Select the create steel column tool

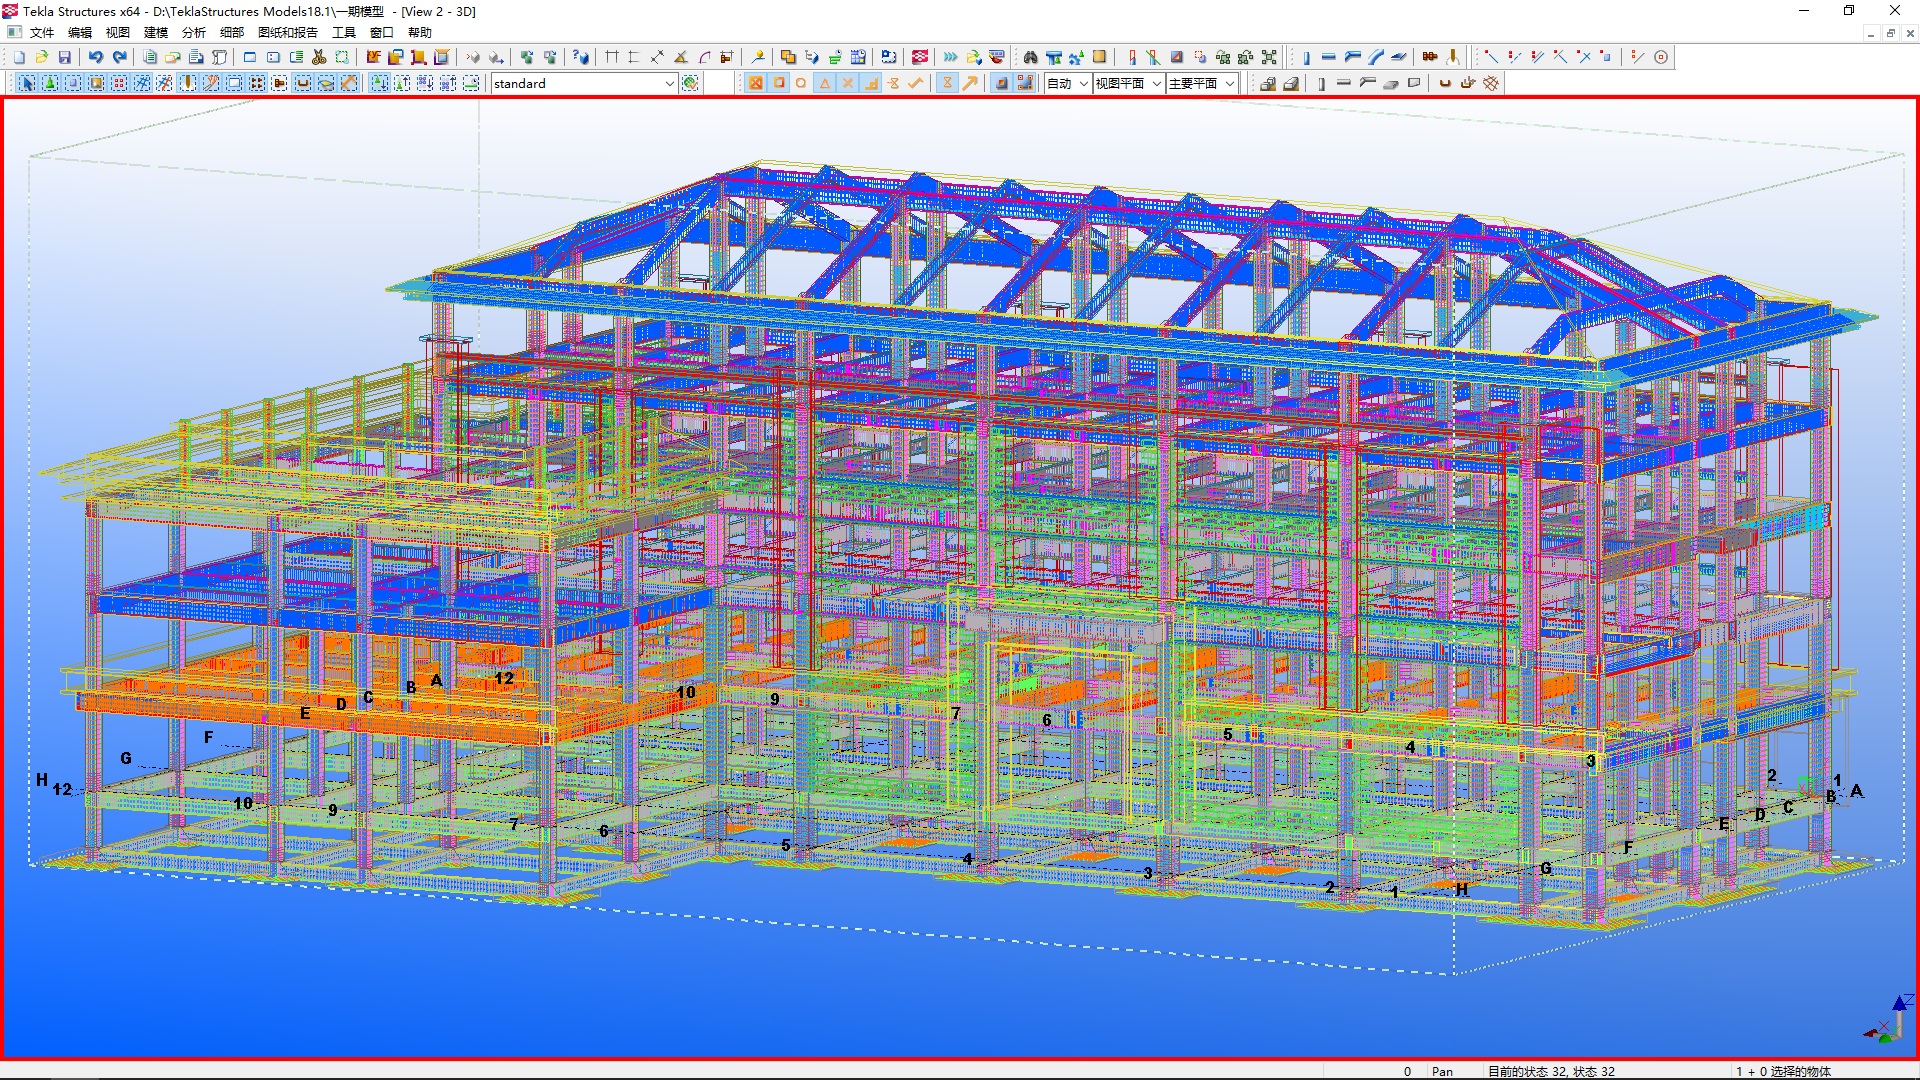[1306, 57]
